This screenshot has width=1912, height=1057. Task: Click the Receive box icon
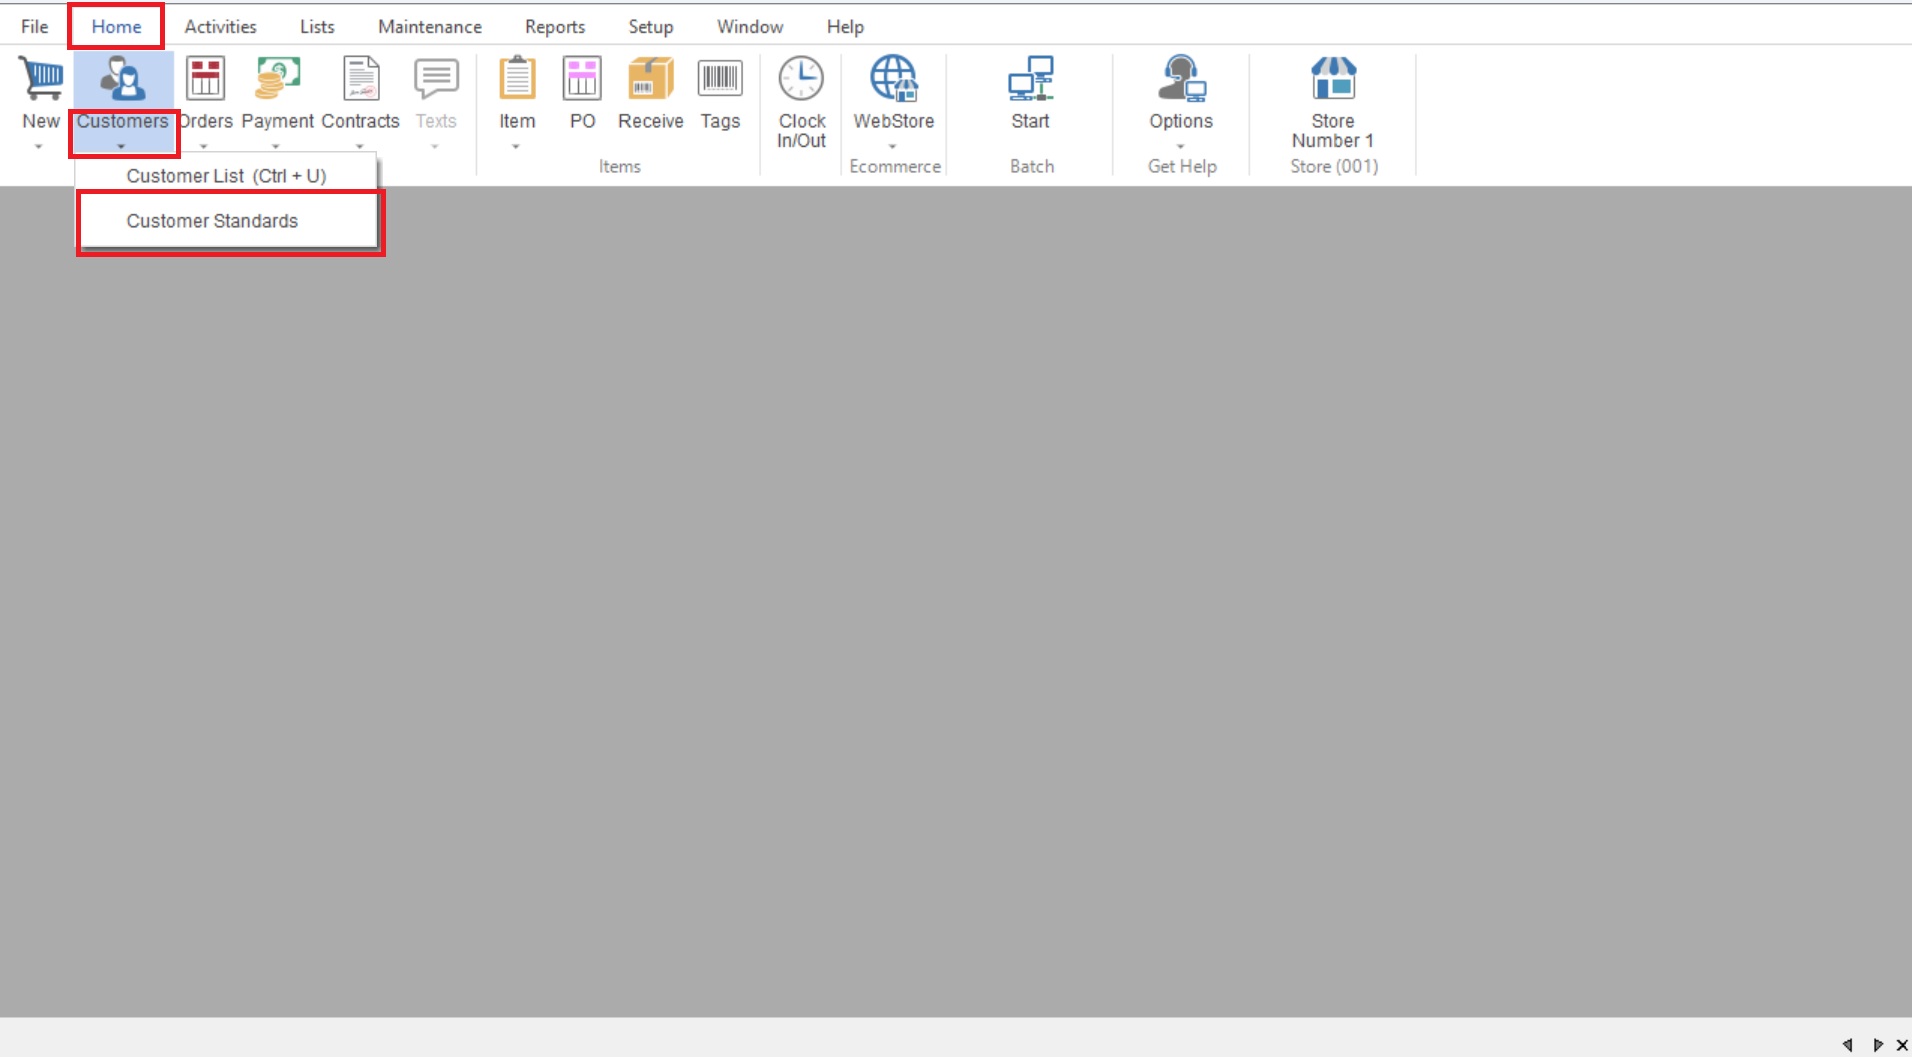(x=651, y=78)
